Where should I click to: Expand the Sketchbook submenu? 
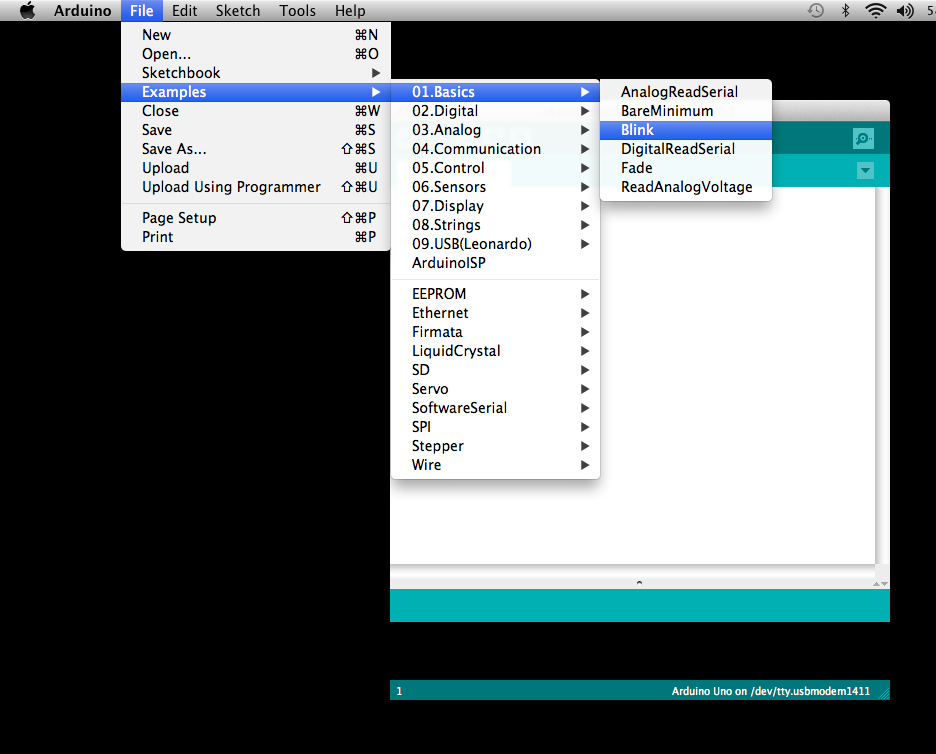pos(180,72)
